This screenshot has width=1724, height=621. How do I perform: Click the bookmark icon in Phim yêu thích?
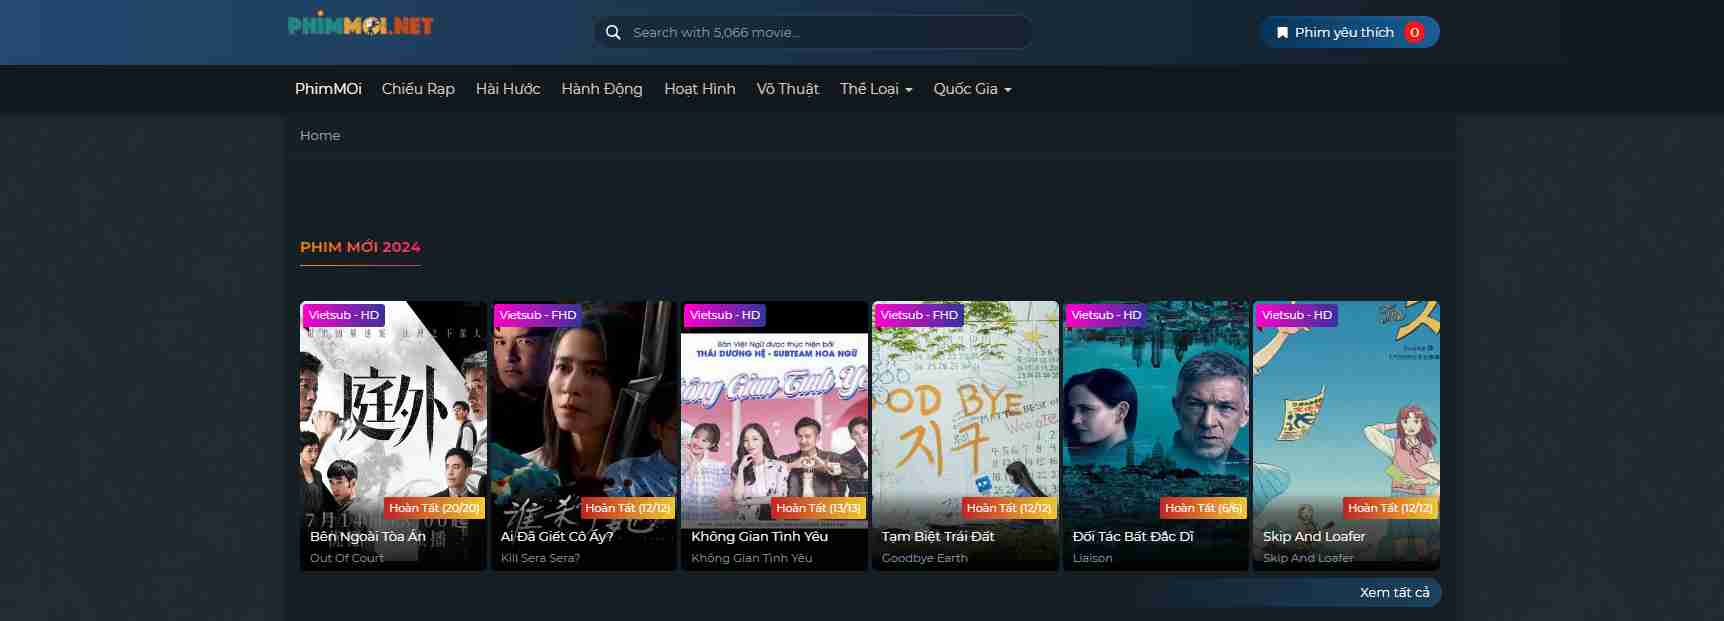click(x=1282, y=32)
